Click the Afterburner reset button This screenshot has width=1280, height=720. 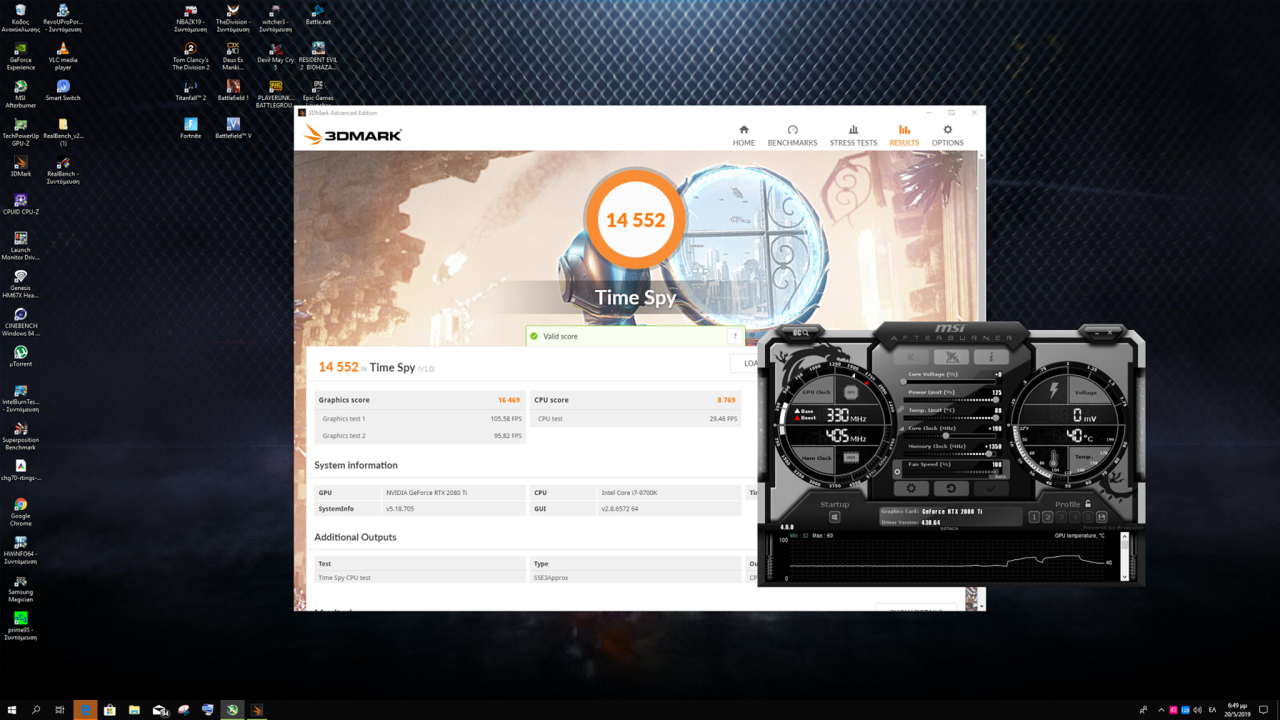coord(951,489)
